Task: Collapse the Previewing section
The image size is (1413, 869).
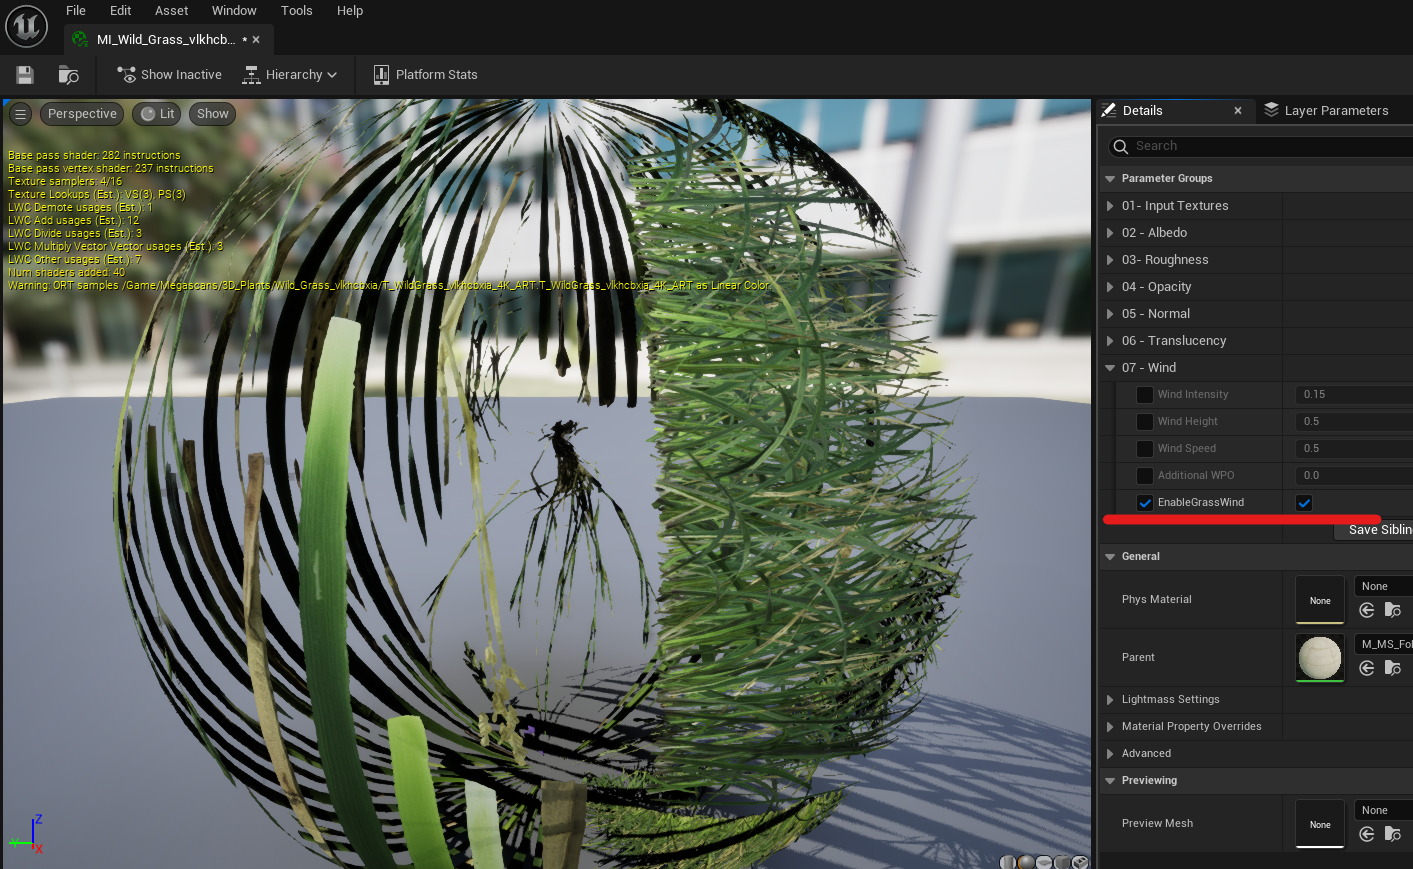Action: pyautogui.click(x=1109, y=781)
